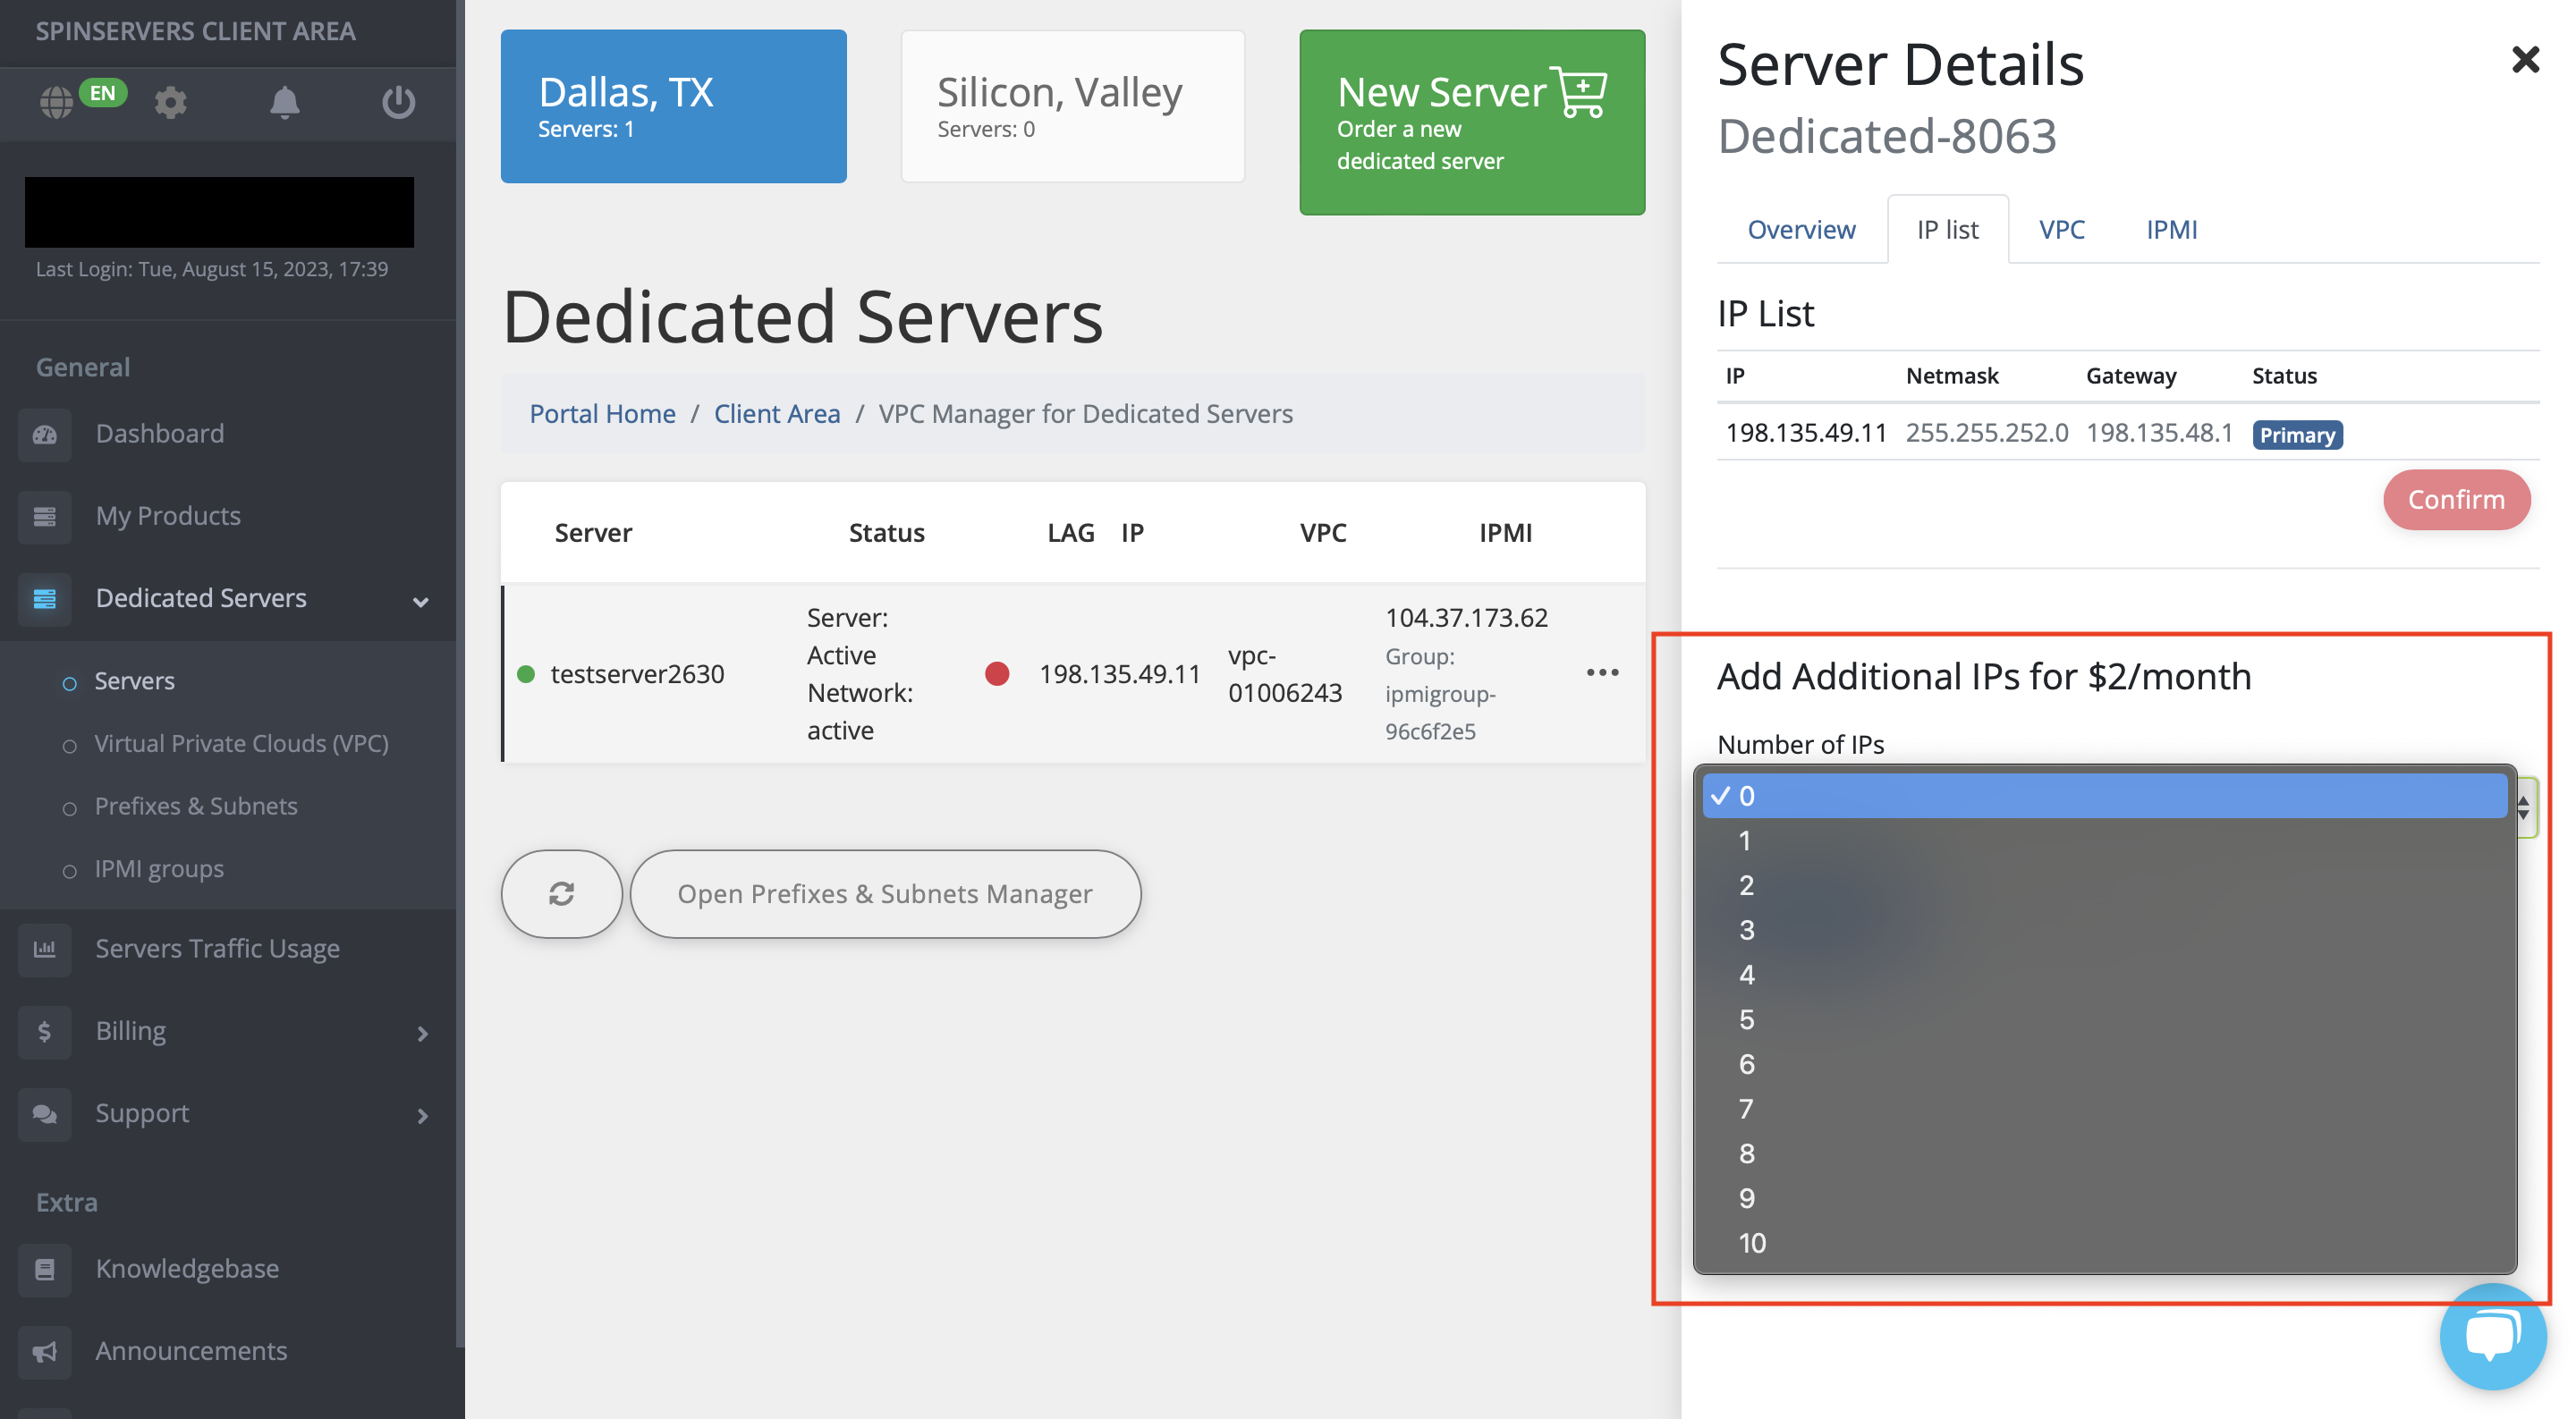Click the My Products sidebar label
This screenshot has height=1419, width=2576.
tap(168, 516)
